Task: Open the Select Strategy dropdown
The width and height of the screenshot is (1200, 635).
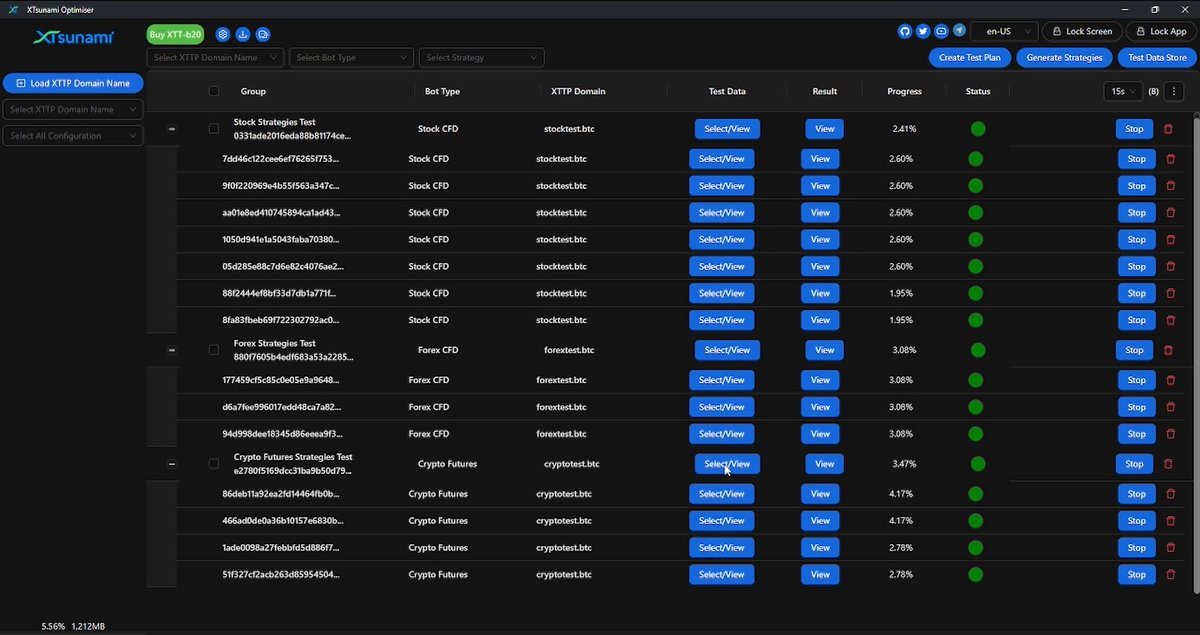Action: point(482,58)
